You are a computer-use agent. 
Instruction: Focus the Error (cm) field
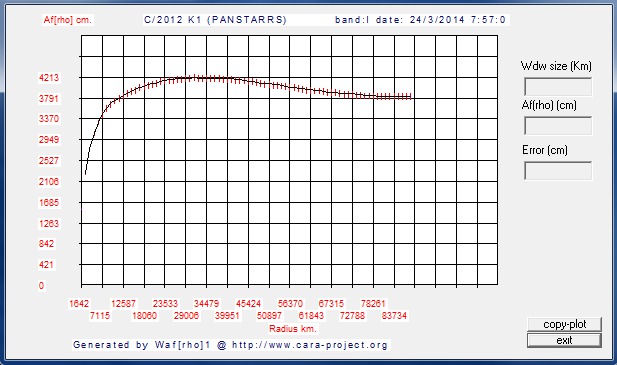point(558,171)
